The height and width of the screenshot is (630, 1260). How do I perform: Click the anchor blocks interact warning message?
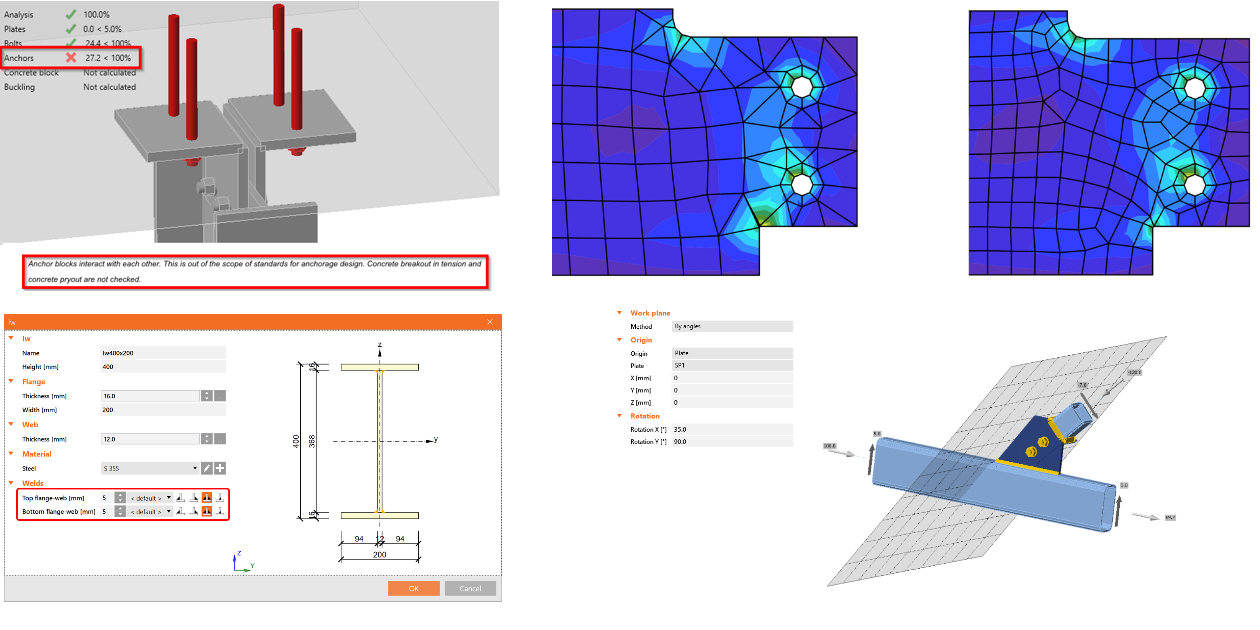(255, 271)
